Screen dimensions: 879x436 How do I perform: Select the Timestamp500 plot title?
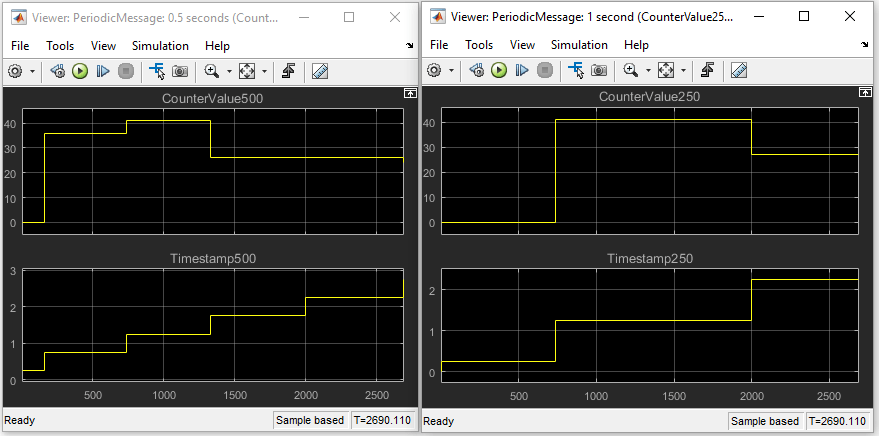pyautogui.click(x=212, y=258)
